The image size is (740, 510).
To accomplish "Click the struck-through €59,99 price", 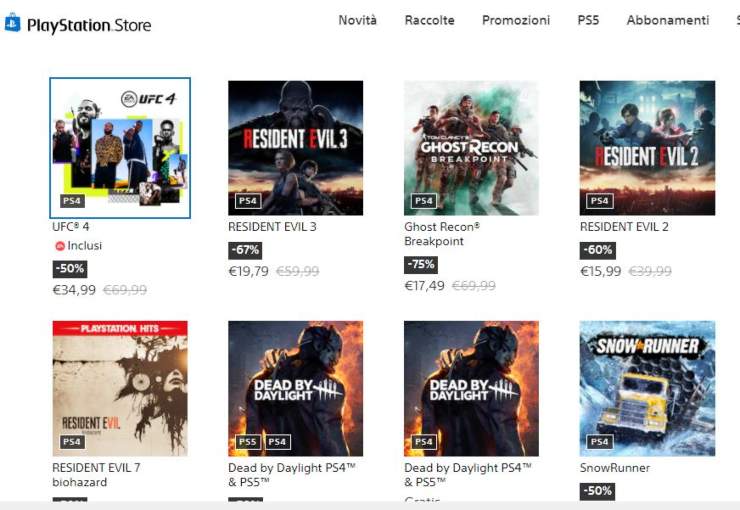I will (298, 271).
